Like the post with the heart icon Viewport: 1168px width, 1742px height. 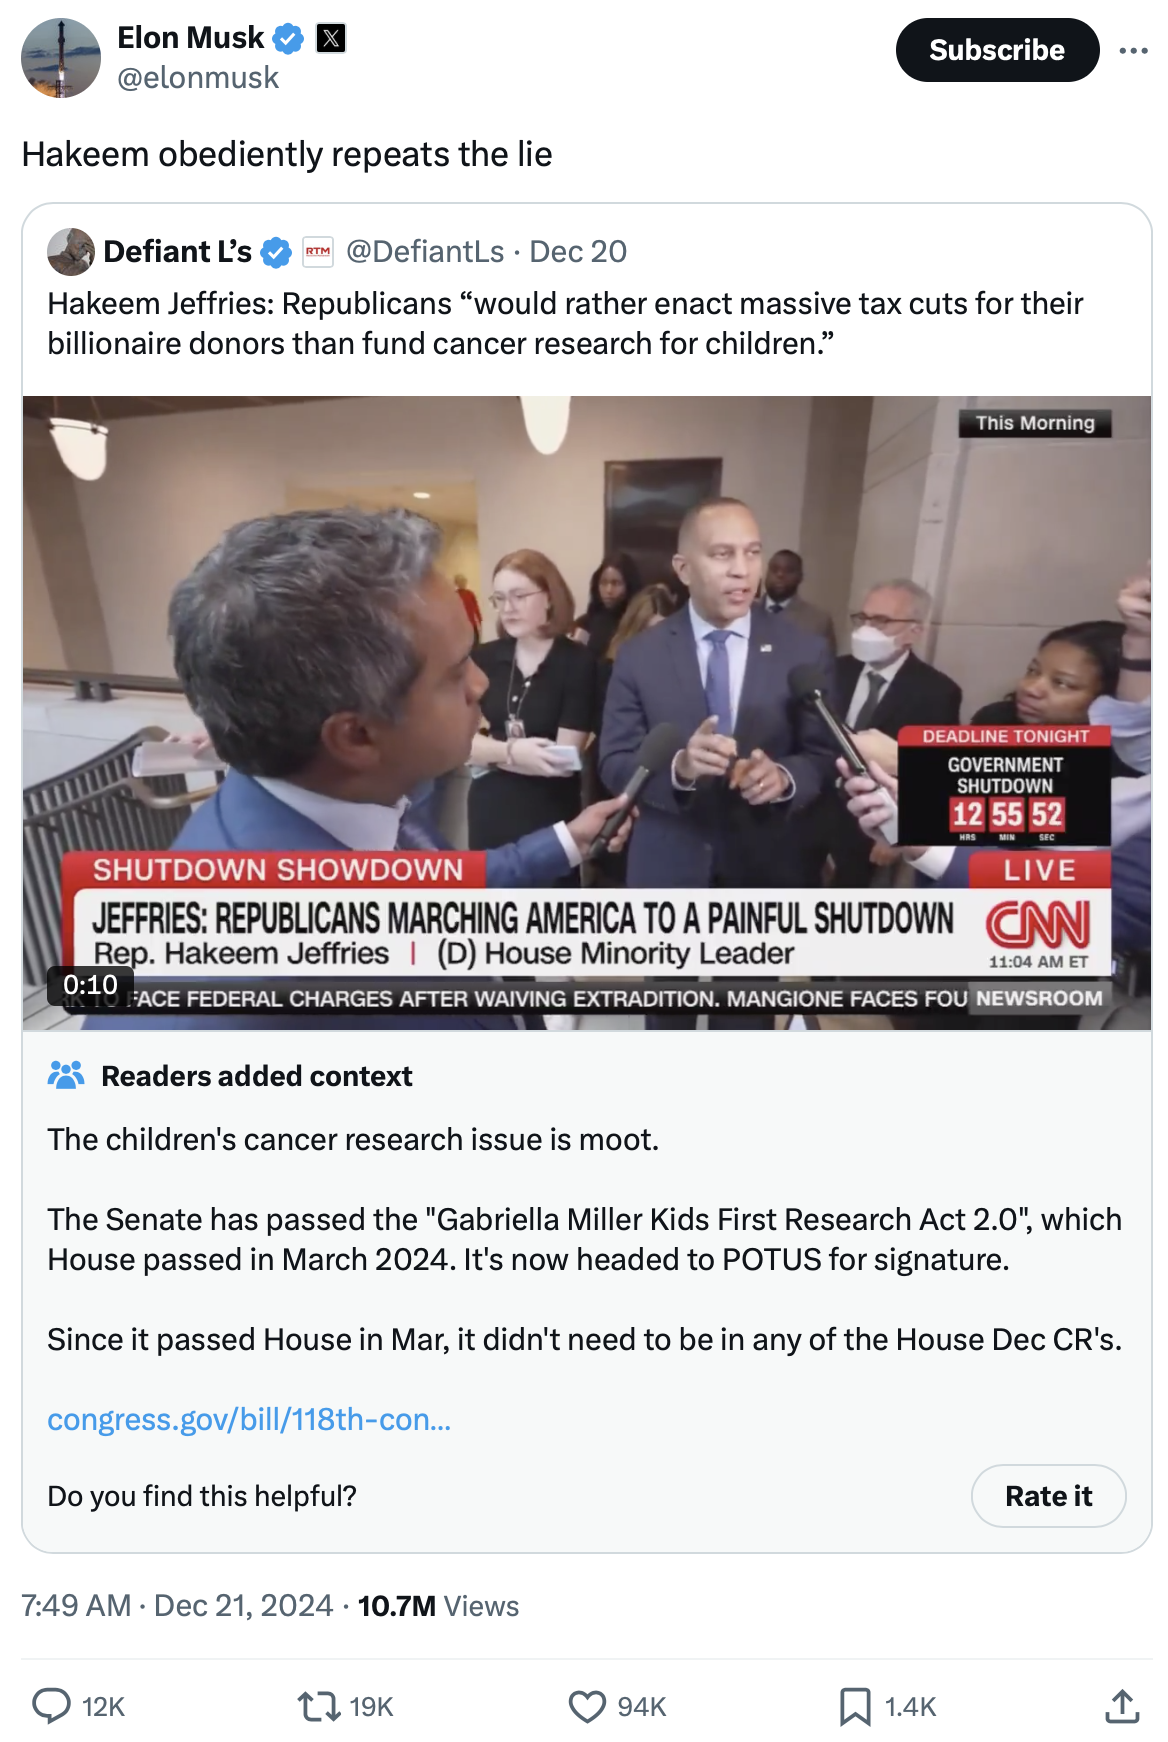click(x=587, y=1706)
